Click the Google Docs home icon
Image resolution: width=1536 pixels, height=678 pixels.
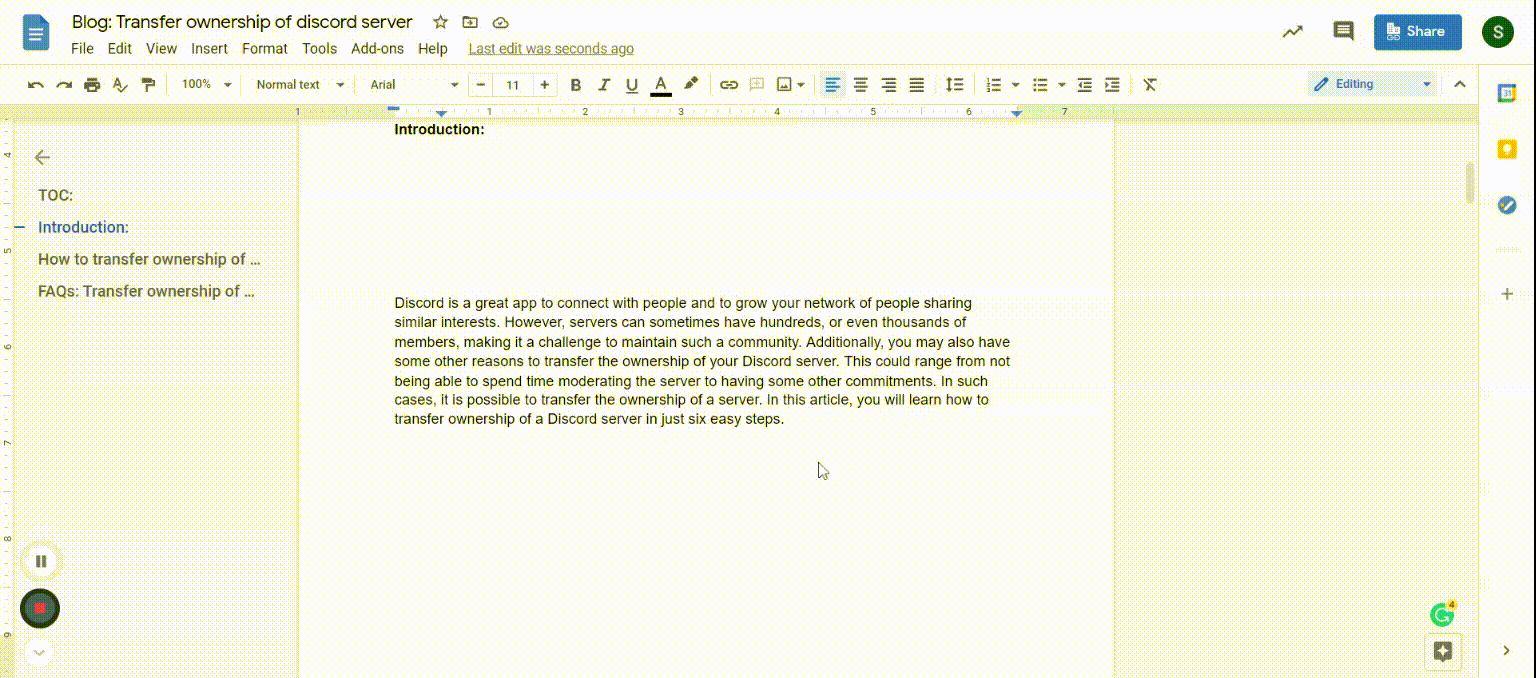36,34
